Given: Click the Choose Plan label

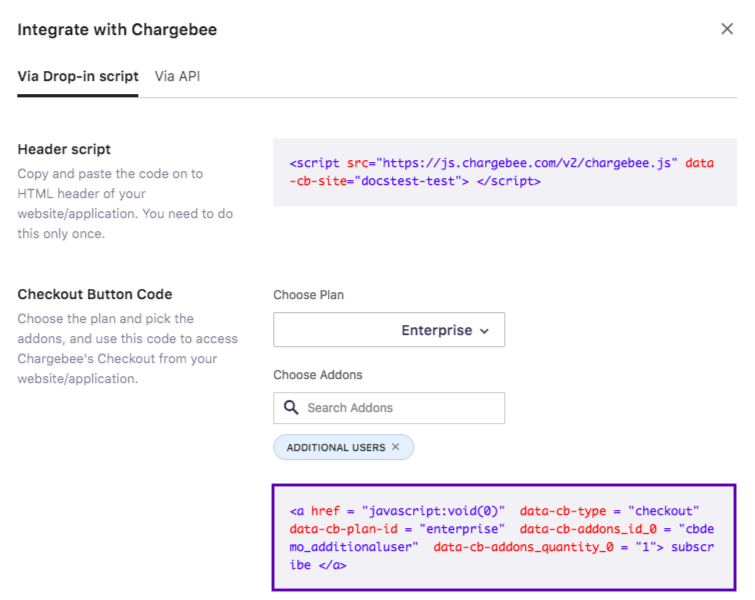Looking at the screenshot, I should (x=309, y=295).
